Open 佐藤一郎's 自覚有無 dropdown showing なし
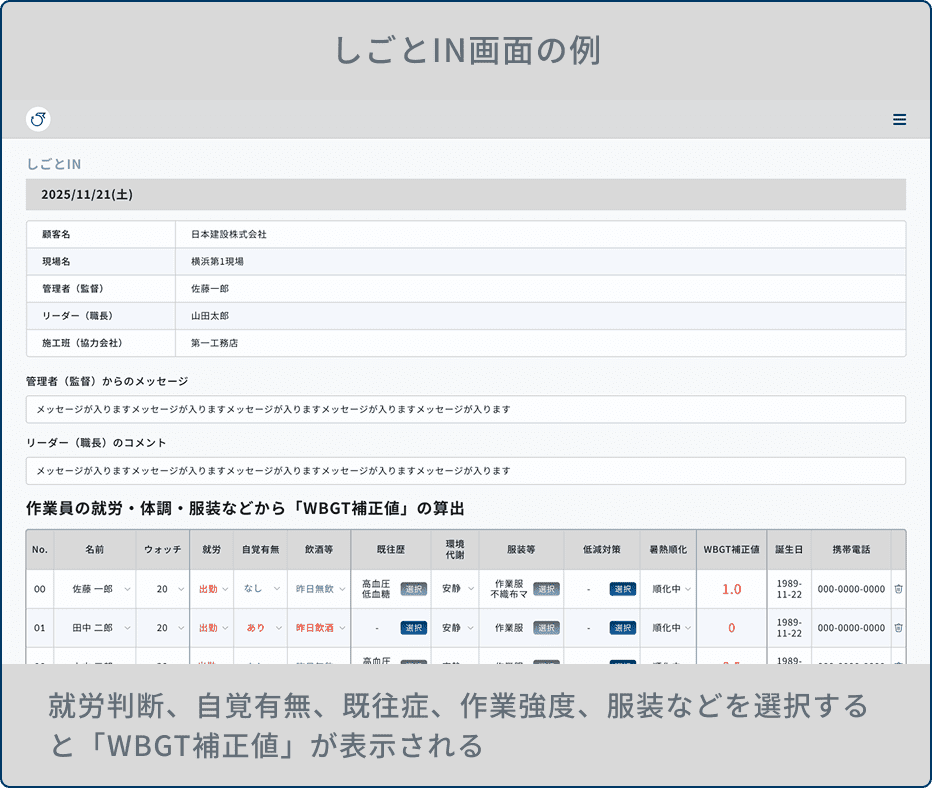This screenshot has height=788, width=932. click(260, 589)
